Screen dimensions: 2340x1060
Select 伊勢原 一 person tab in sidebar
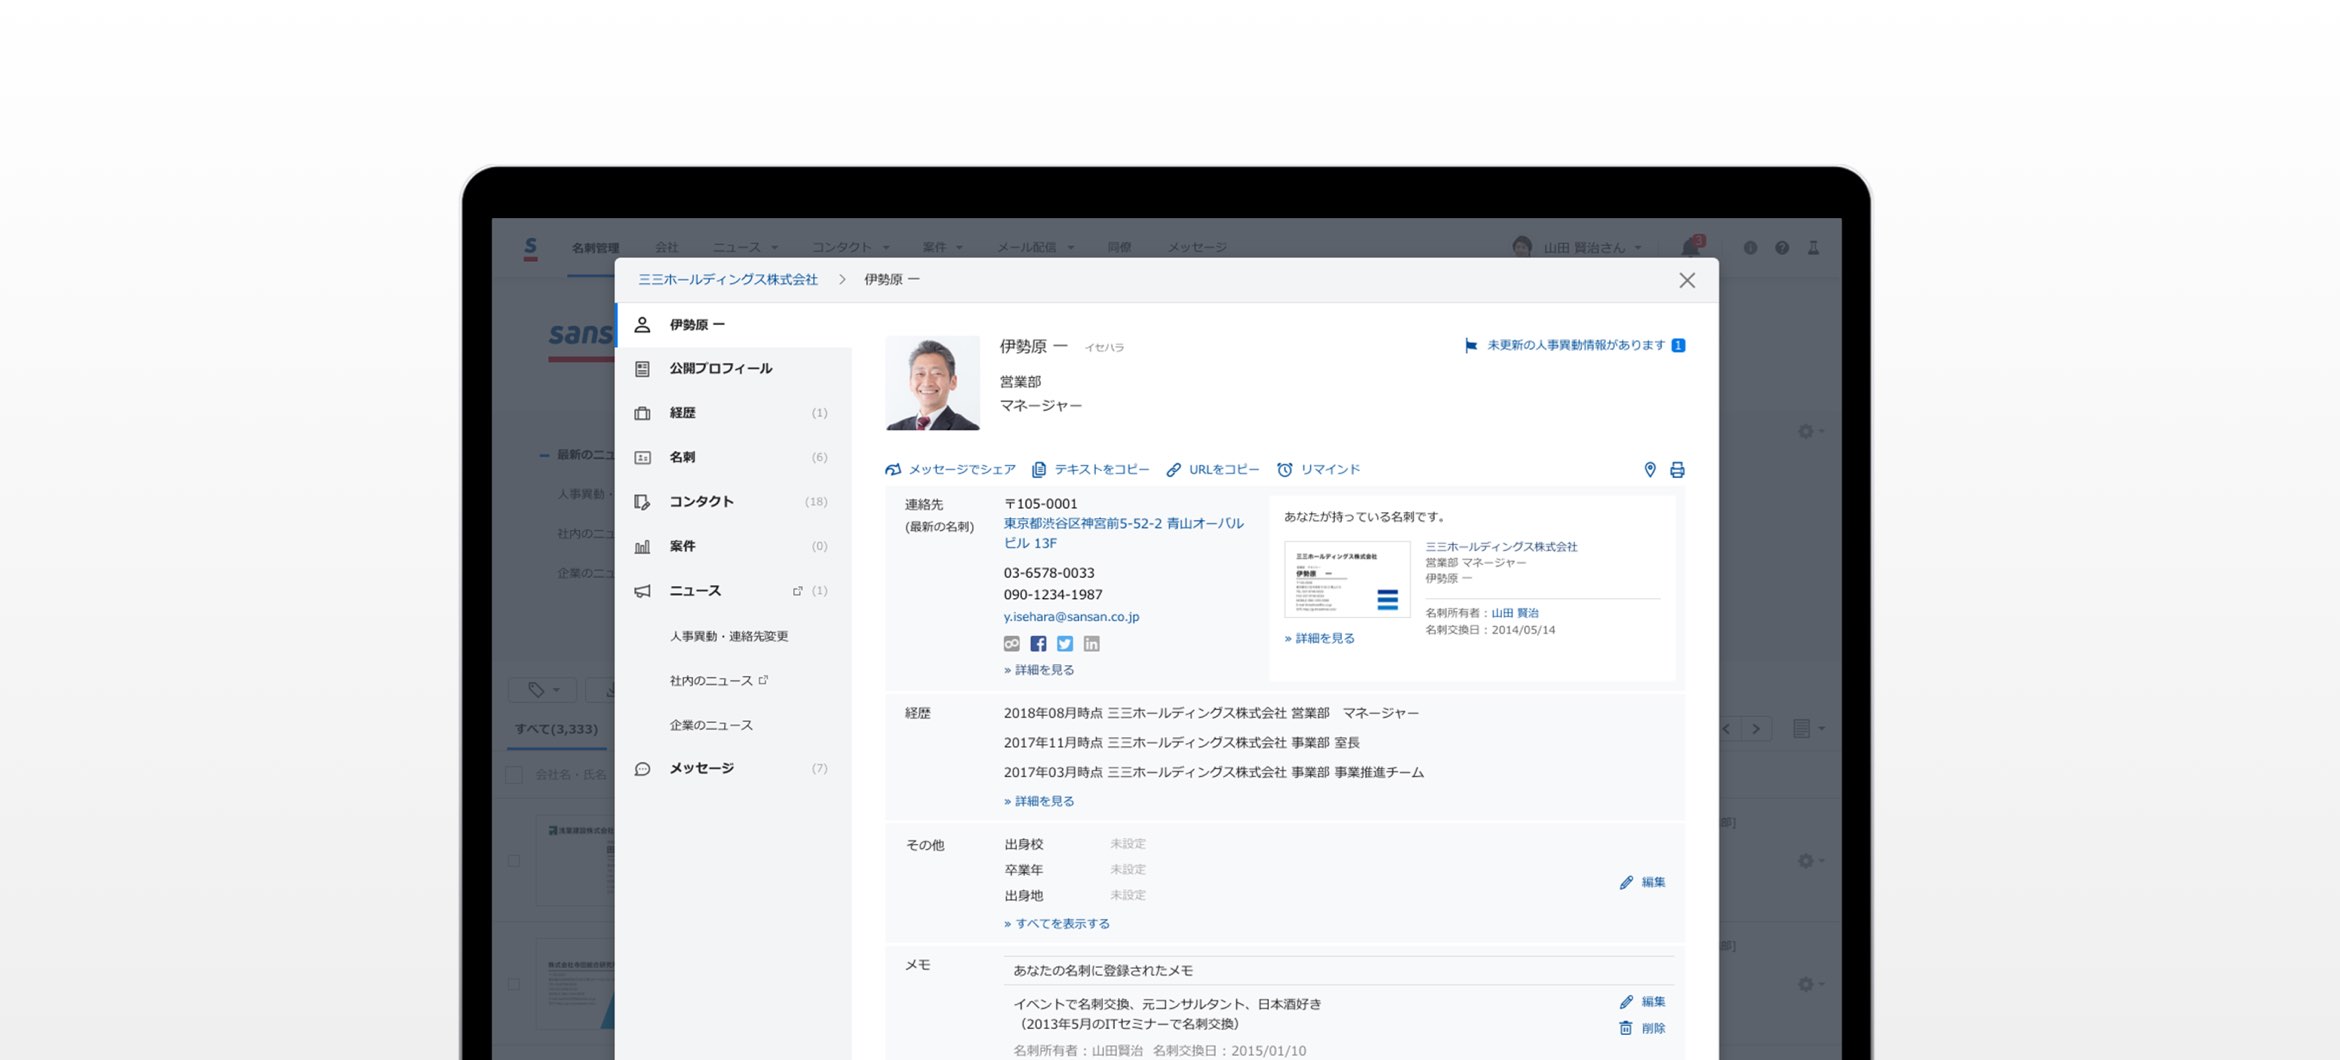coord(733,325)
